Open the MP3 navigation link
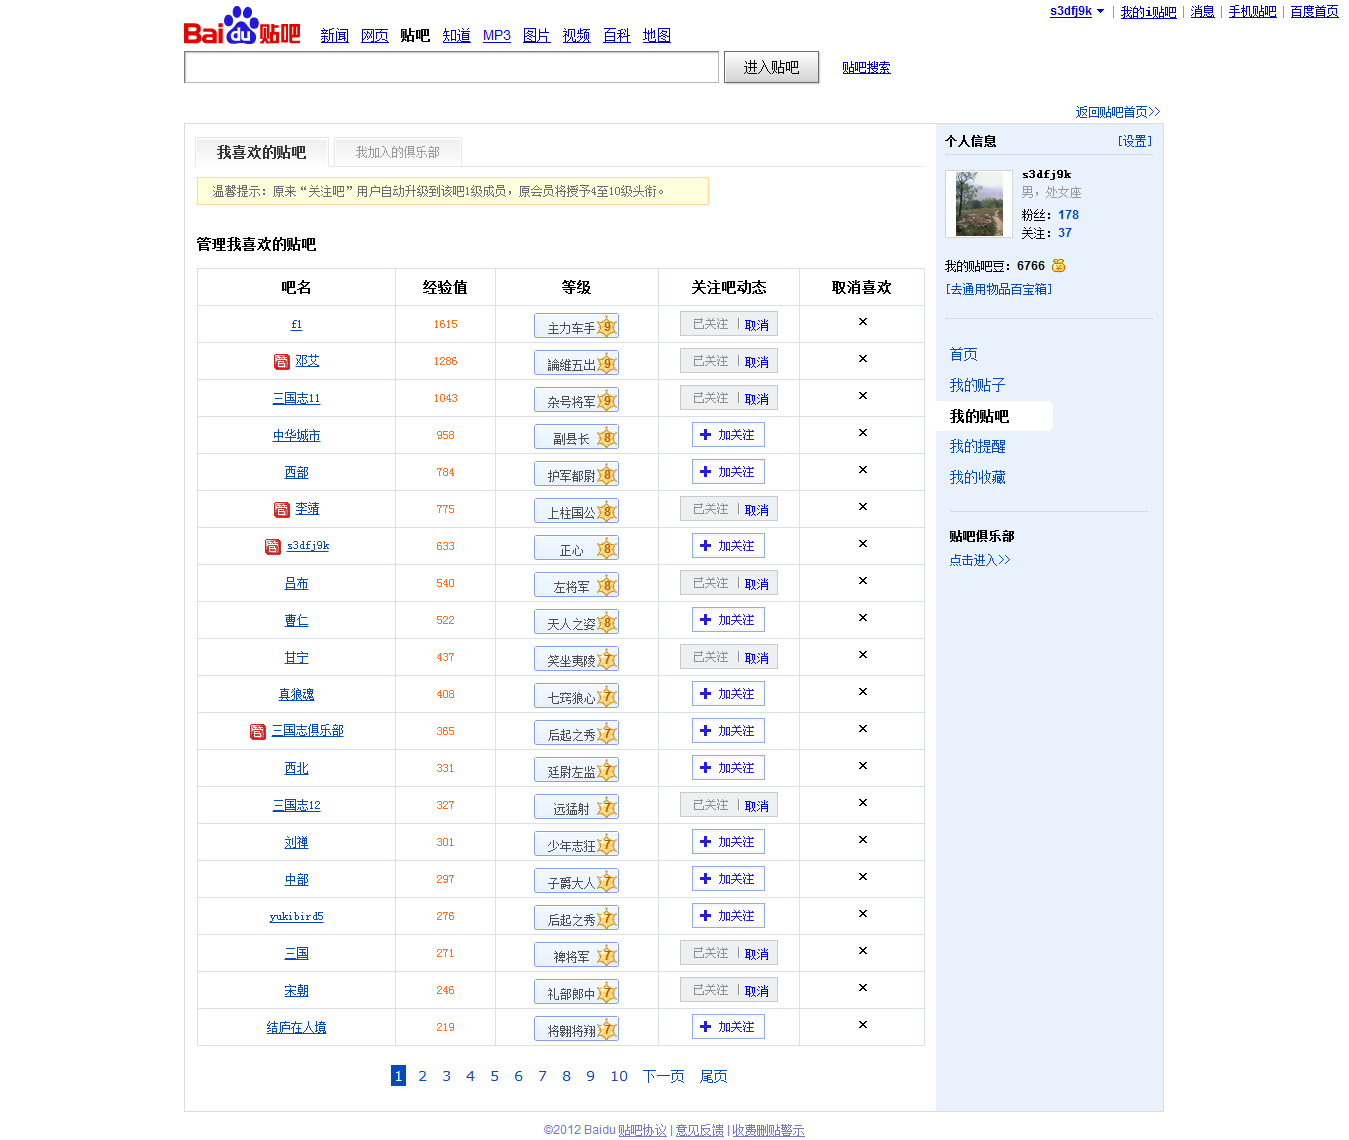 (x=497, y=35)
